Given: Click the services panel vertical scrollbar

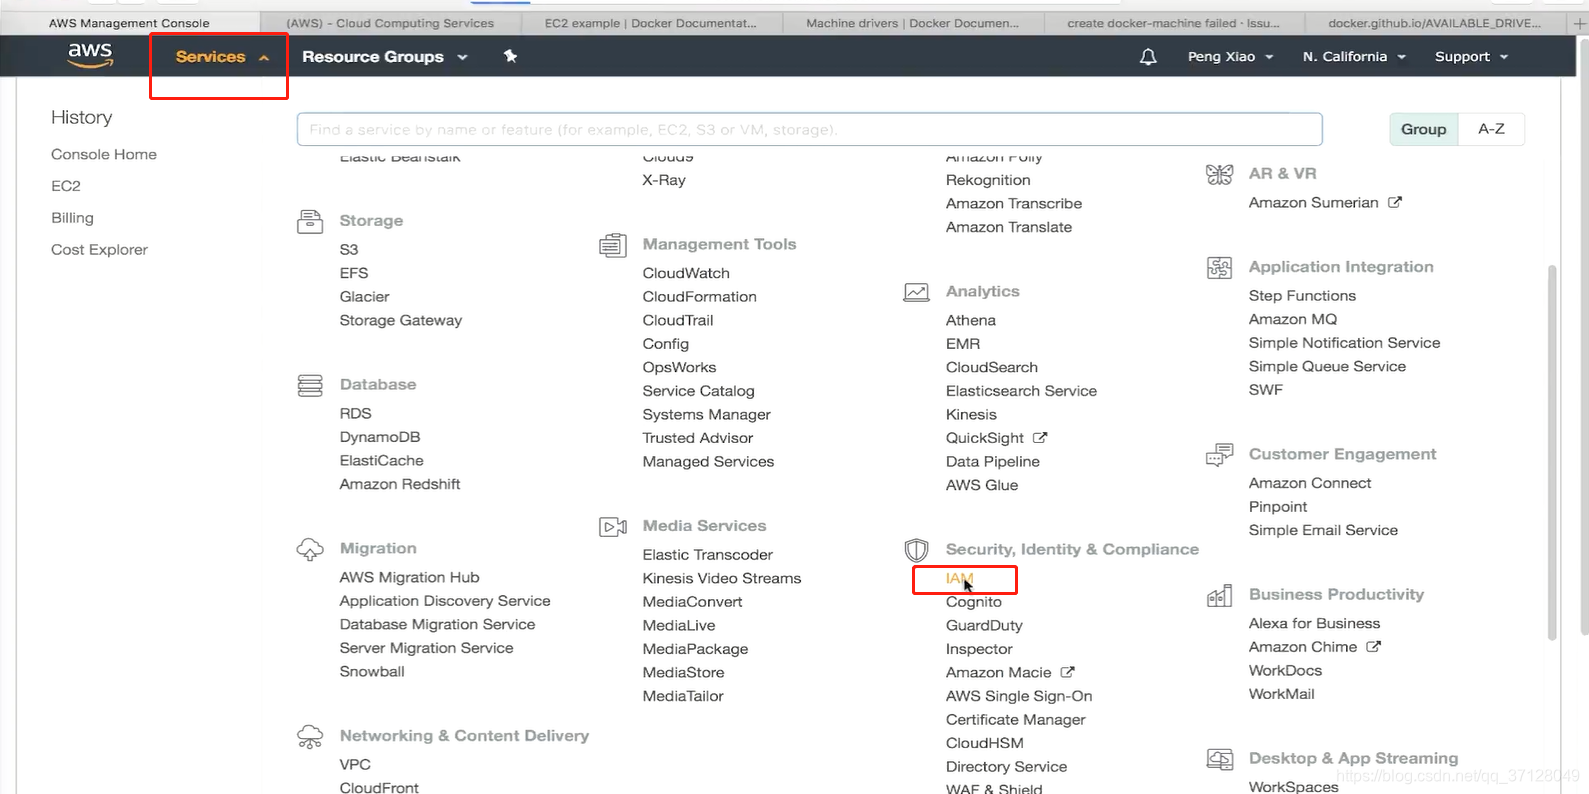Looking at the screenshot, I should [x=1552, y=452].
